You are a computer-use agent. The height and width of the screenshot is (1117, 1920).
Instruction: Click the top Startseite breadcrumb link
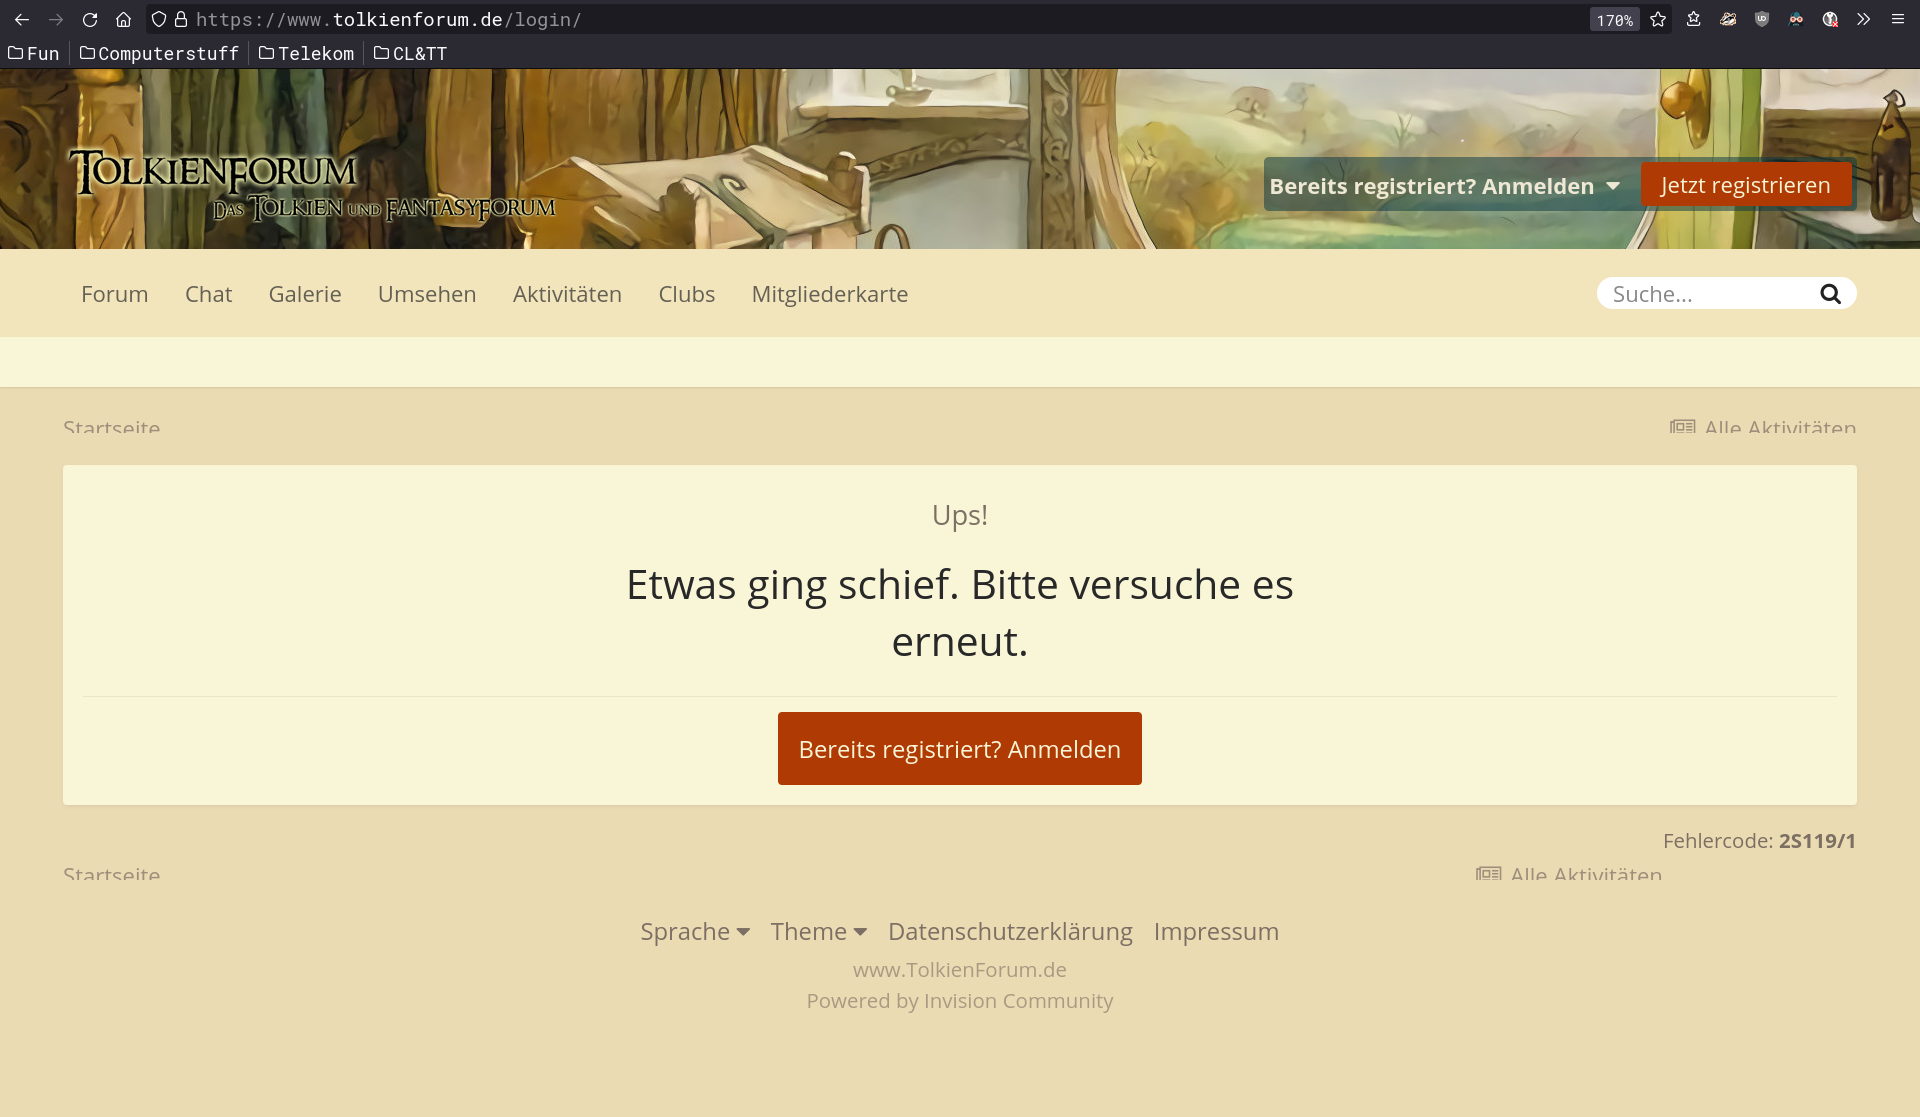click(112, 428)
